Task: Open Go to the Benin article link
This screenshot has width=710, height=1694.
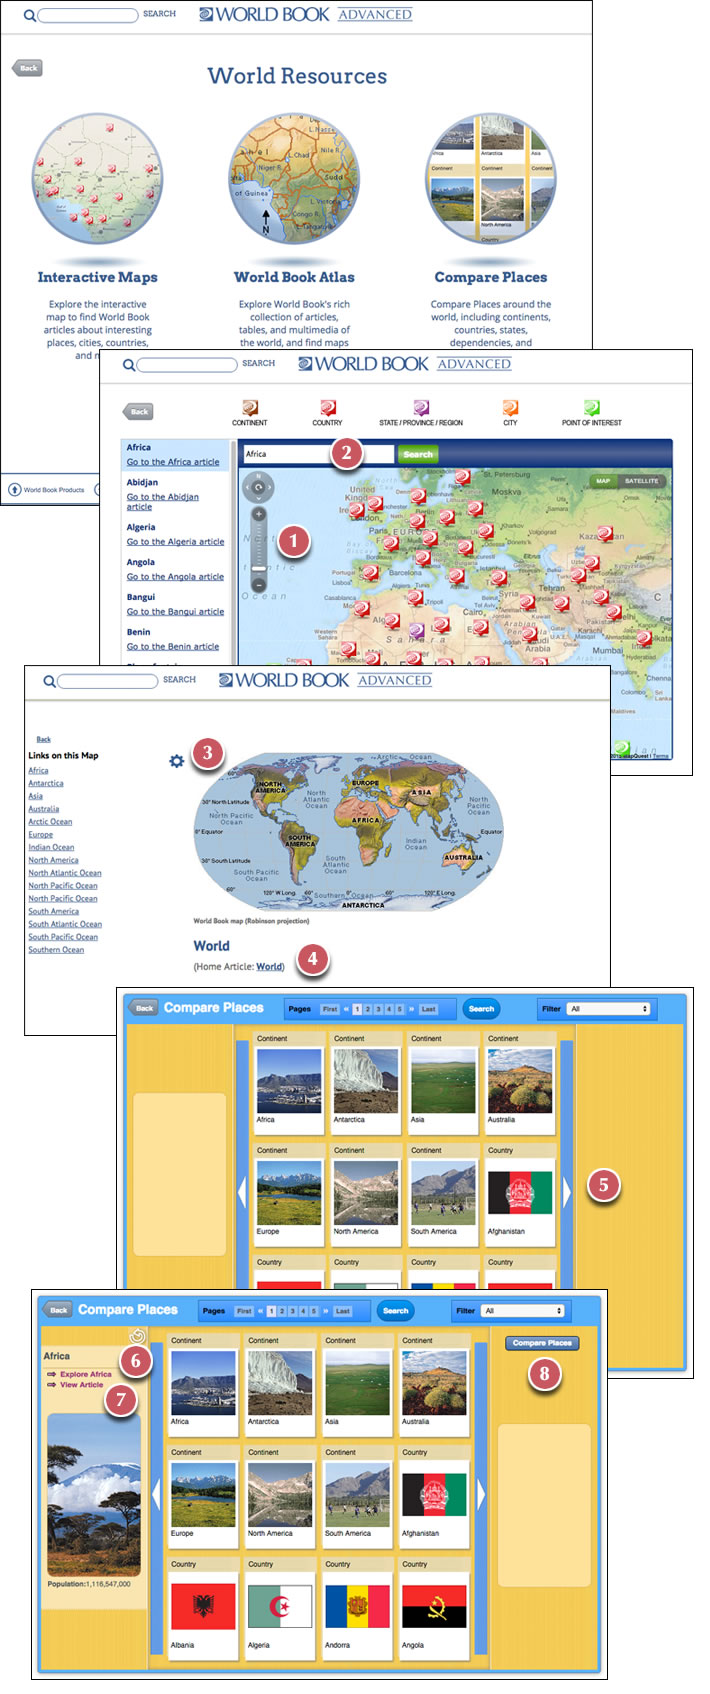Action: [173, 647]
